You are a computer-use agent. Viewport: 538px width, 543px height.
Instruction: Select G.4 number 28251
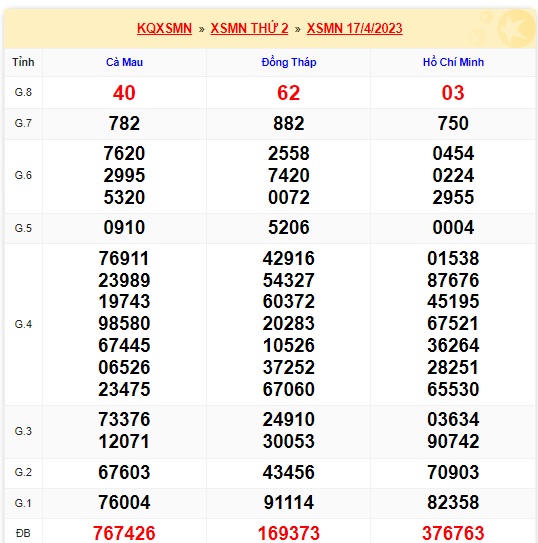453,367
